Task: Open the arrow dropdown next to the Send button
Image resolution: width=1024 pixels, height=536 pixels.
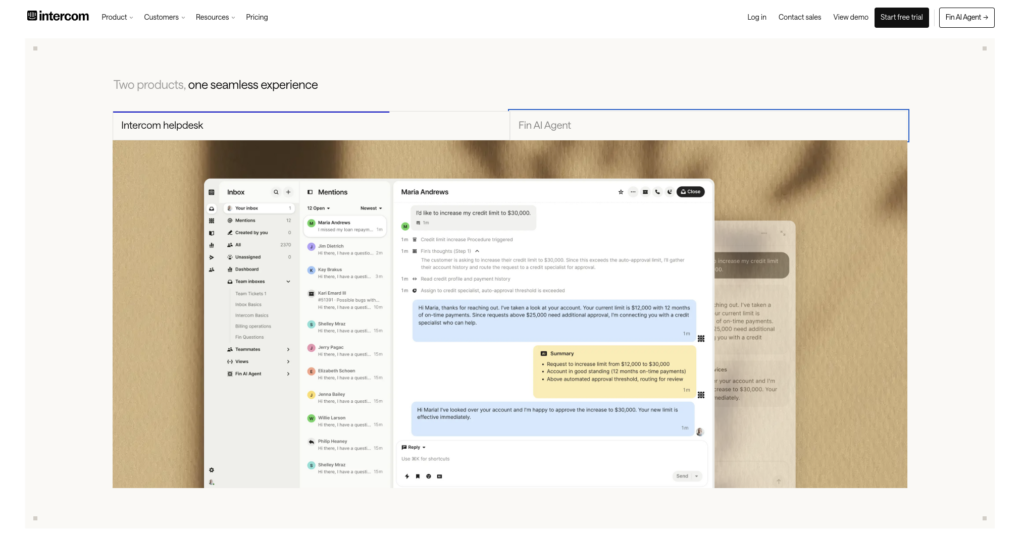Action: 696,476
